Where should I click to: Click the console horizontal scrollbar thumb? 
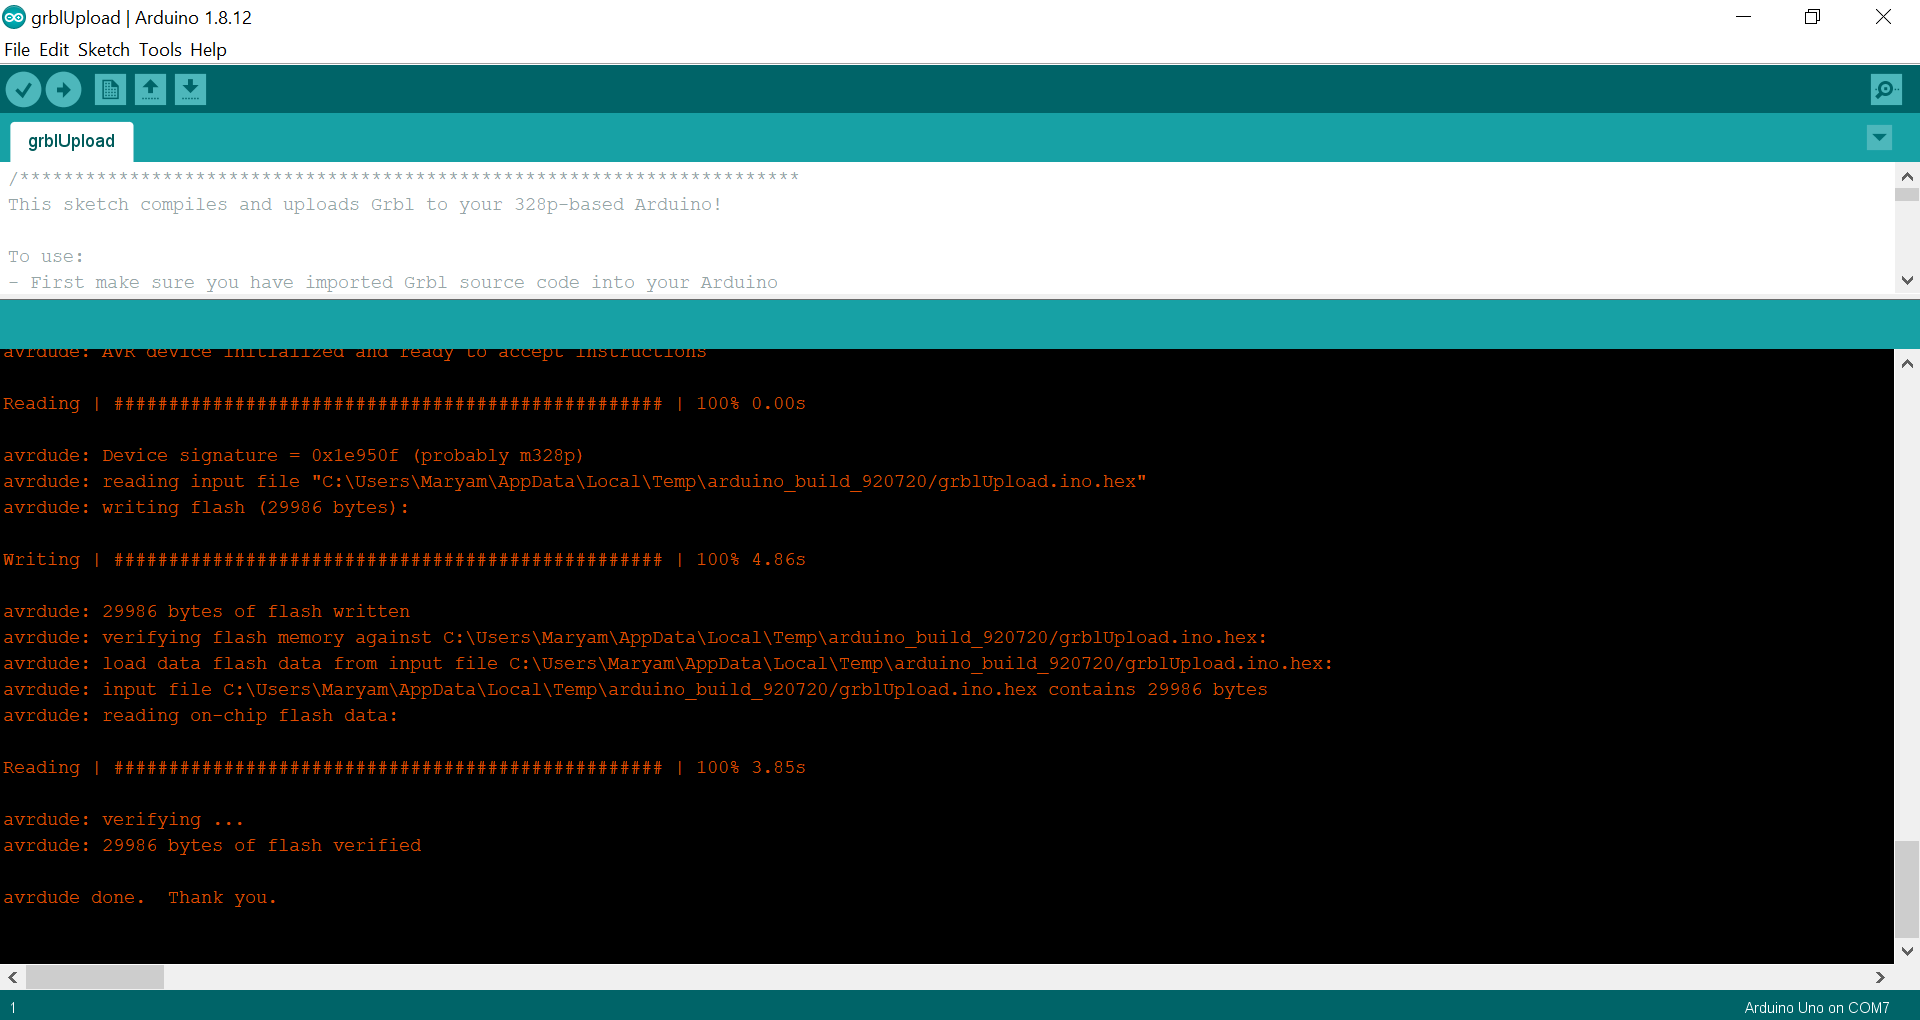pos(95,977)
